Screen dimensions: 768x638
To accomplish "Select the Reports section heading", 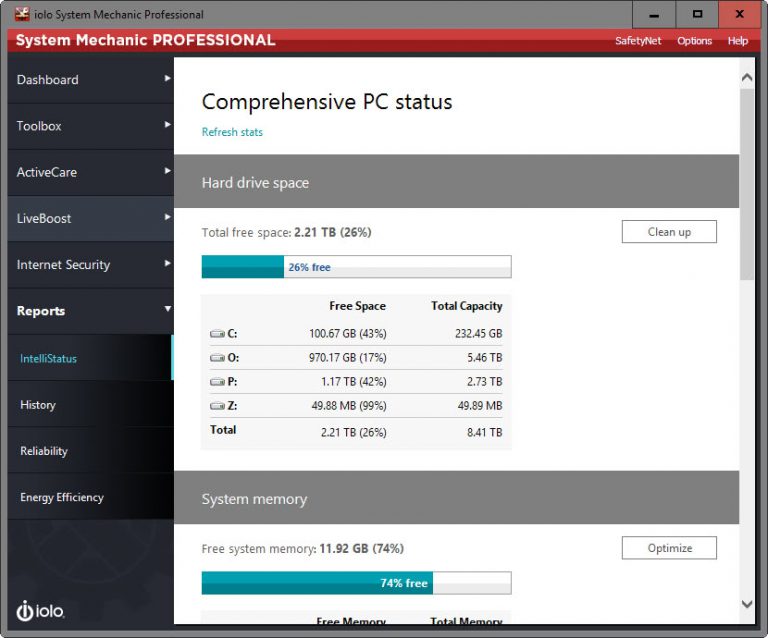I will 91,311.
